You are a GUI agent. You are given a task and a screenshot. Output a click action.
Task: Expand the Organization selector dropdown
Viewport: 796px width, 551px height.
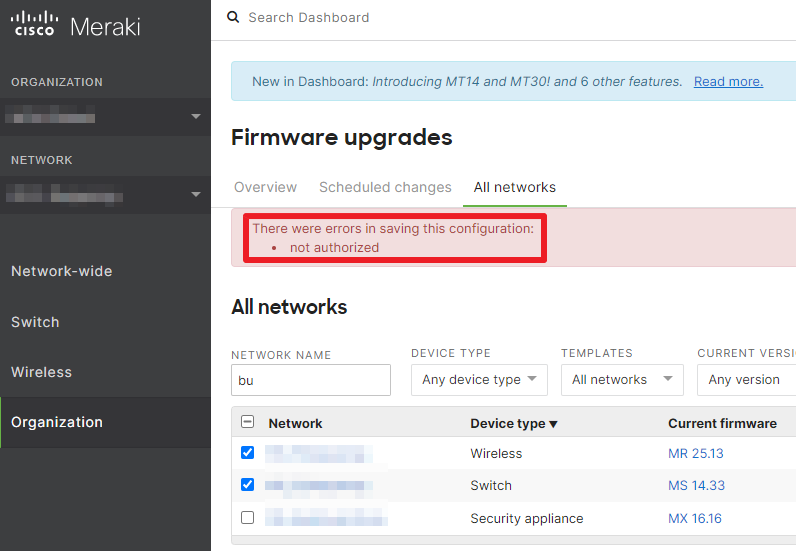tap(195, 117)
